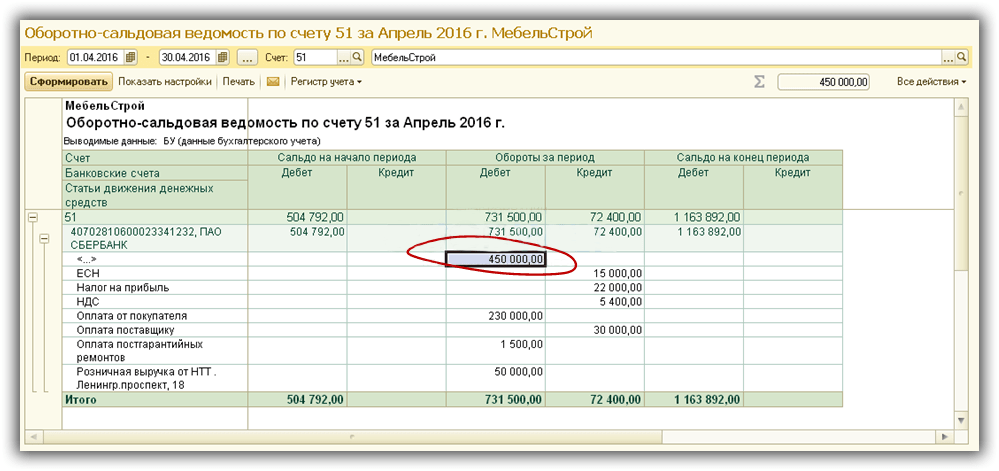Screen dimensions: 999x471
Task: Click magnifier icon in the Счет field
Action: pyautogui.click(x=357, y=57)
